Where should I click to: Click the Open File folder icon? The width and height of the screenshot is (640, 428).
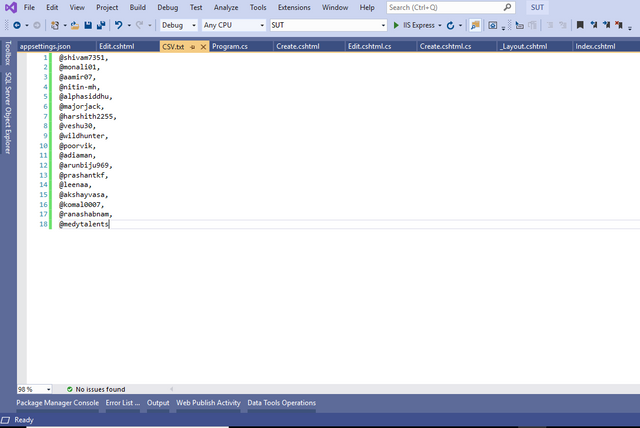[x=75, y=25]
